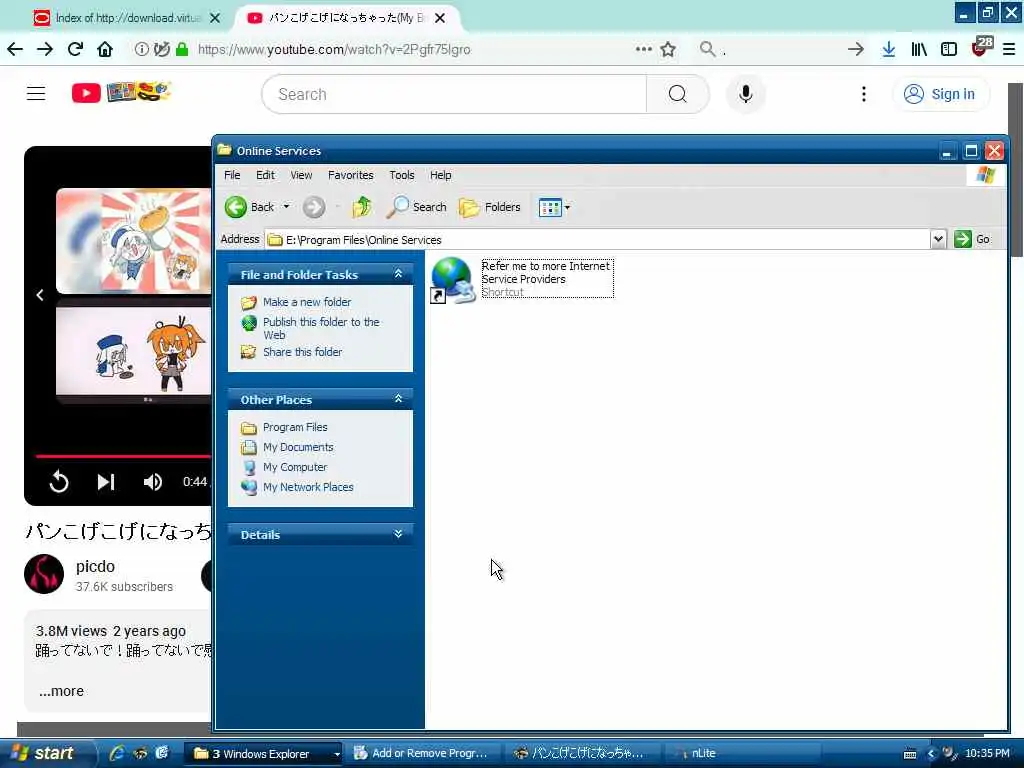Toggle the Folders pane
This screenshot has height=768, width=1024.
click(490, 207)
